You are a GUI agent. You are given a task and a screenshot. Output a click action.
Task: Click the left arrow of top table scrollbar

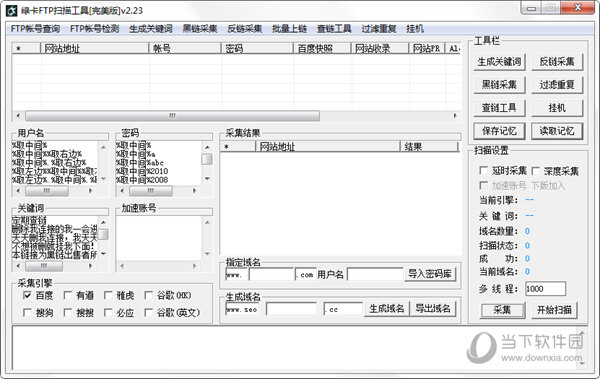[18, 116]
